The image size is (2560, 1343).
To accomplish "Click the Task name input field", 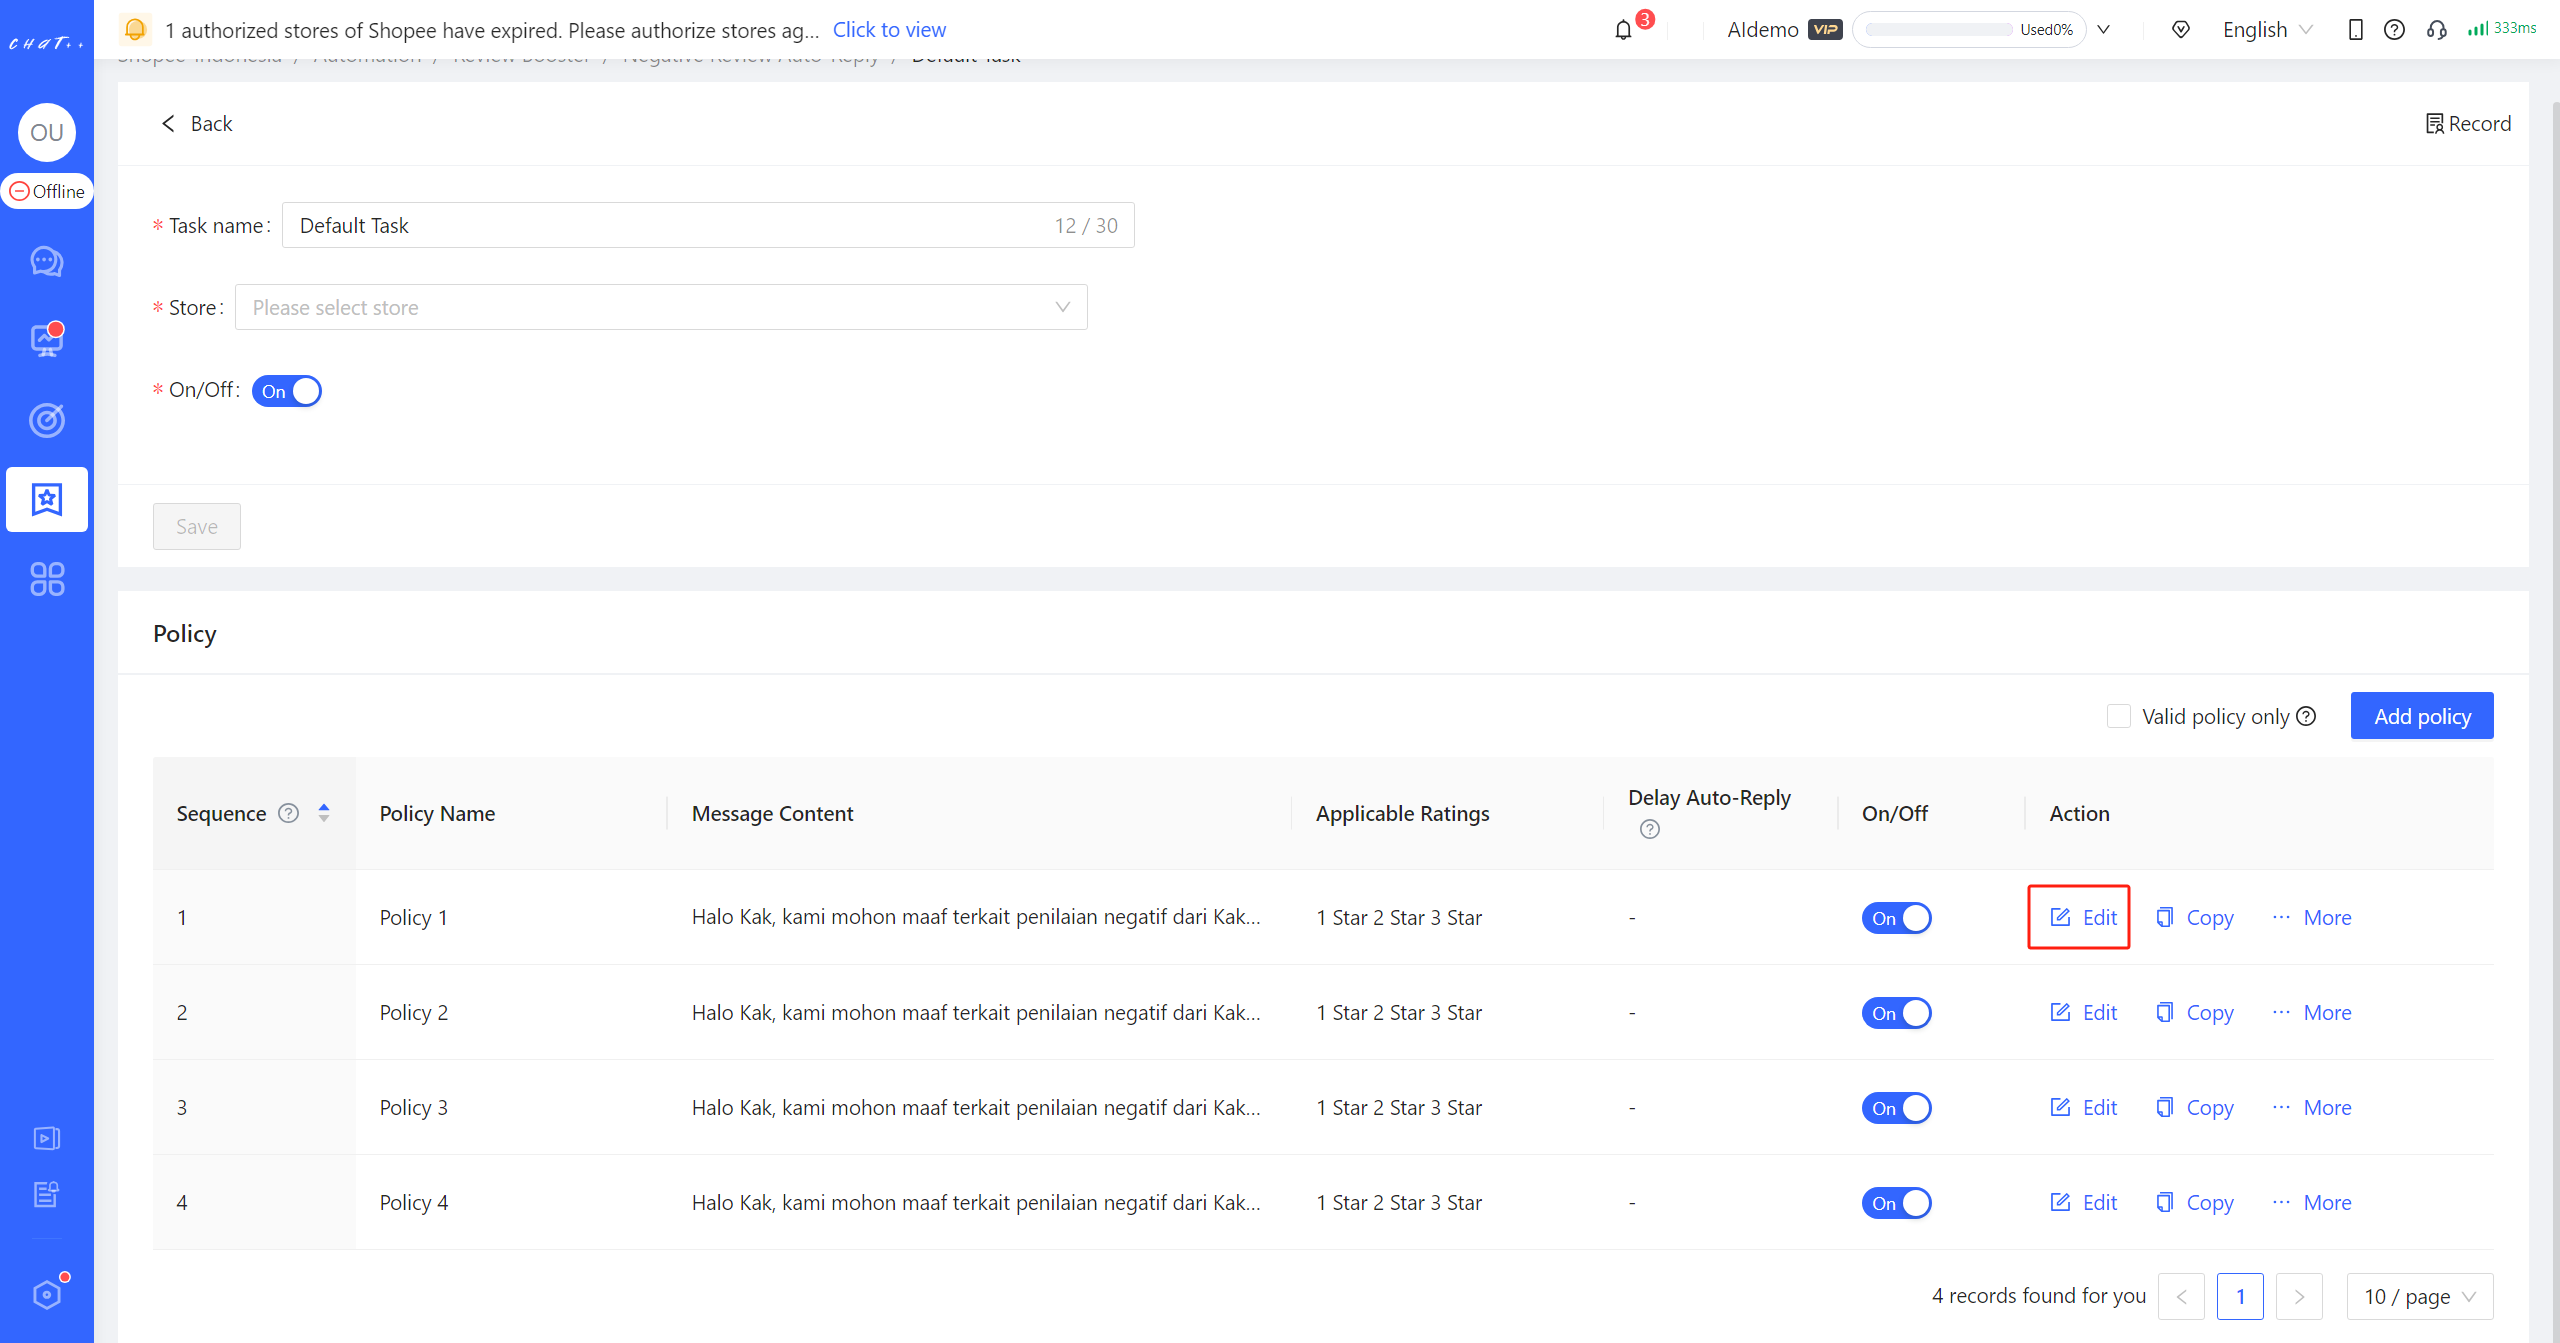I will [708, 225].
